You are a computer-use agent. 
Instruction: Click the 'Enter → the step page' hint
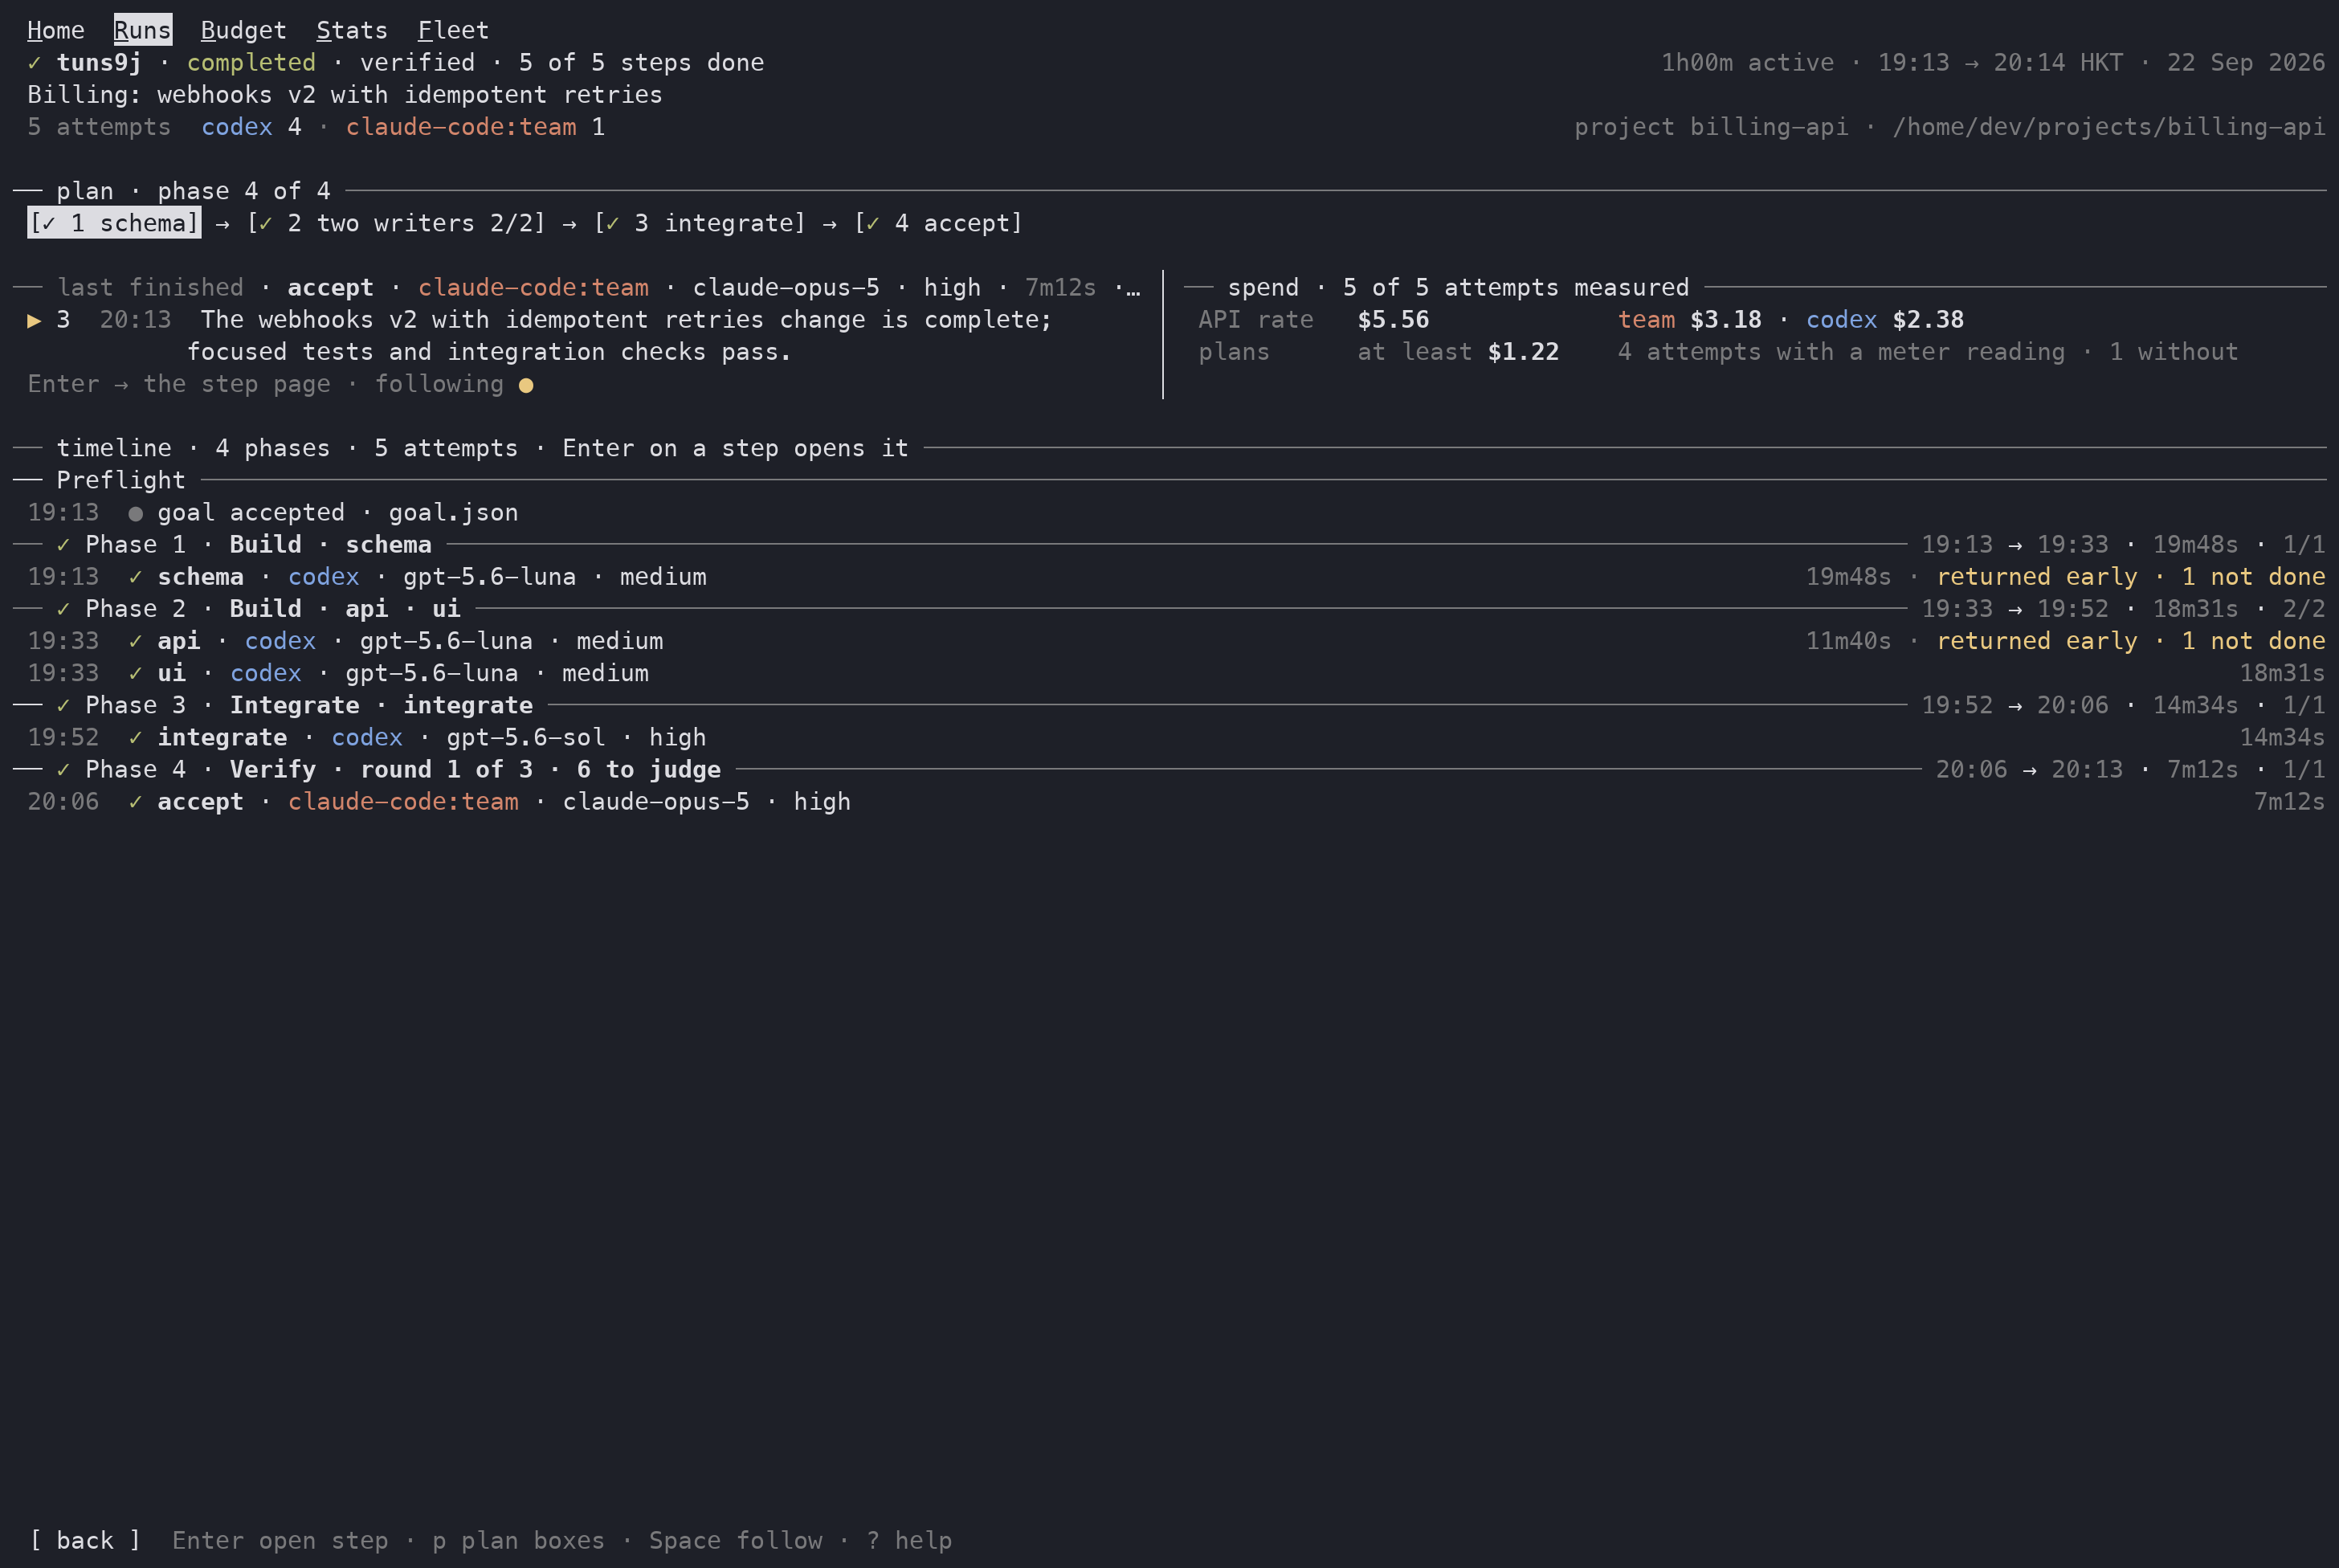click(179, 384)
